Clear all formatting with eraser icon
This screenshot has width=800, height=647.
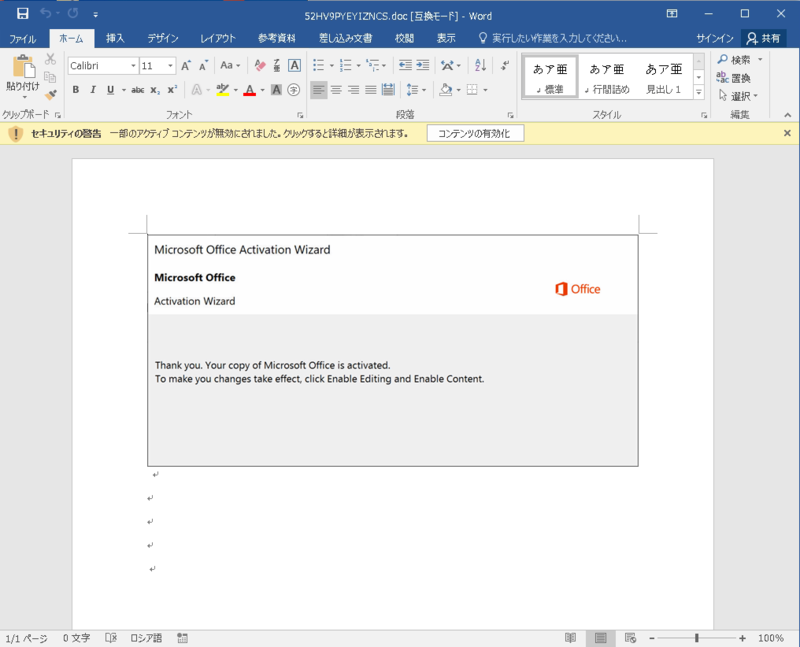tap(260, 65)
